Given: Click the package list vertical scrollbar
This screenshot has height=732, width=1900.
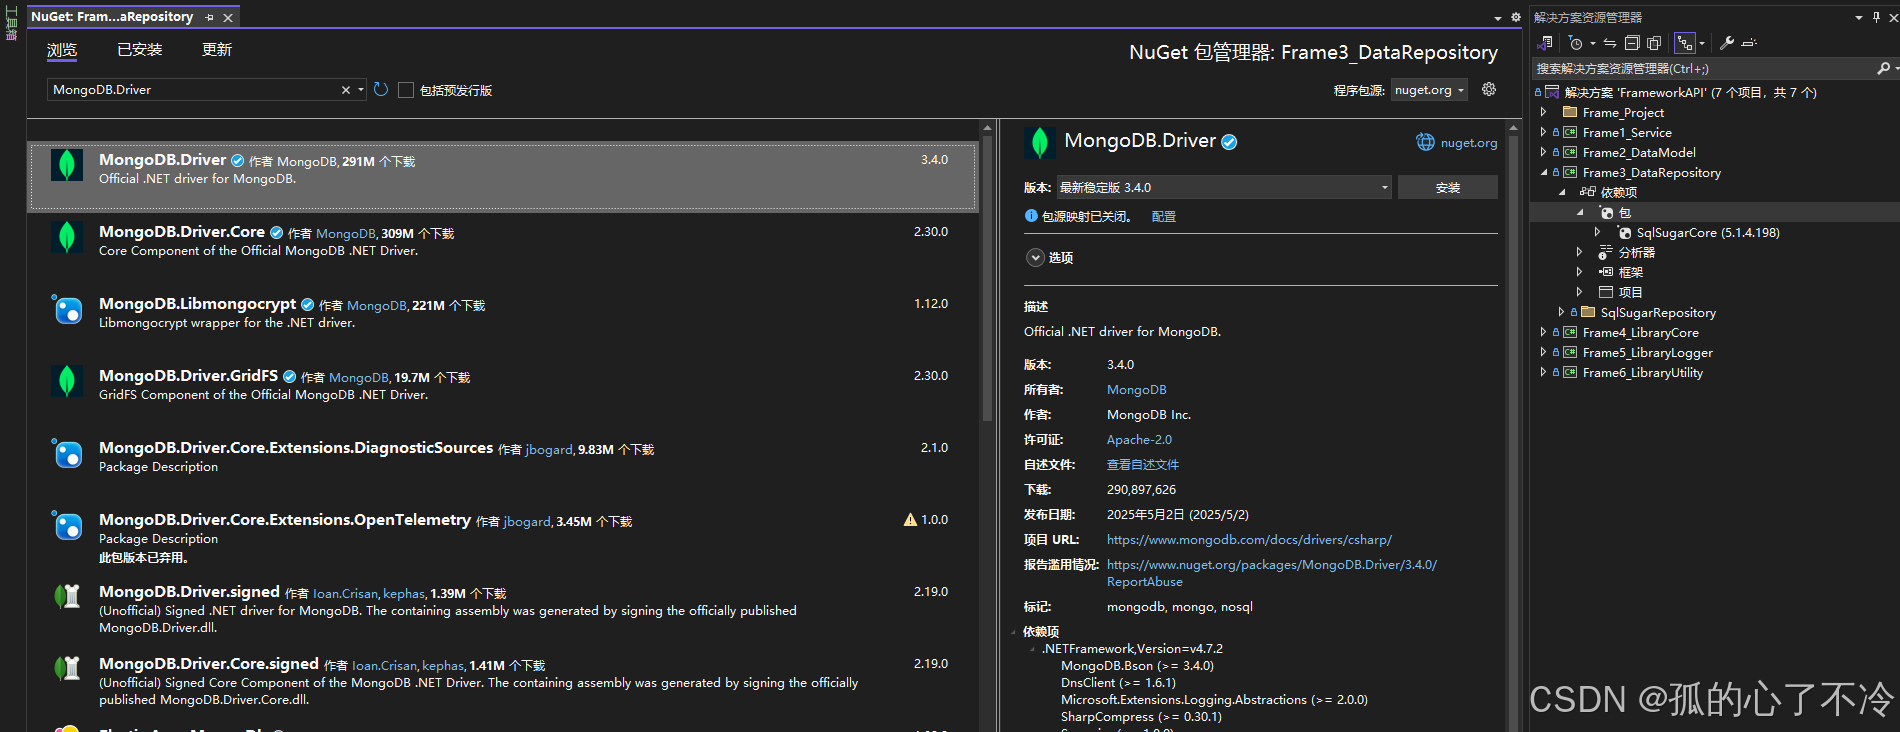Looking at the screenshot, I should pos(987,280).
